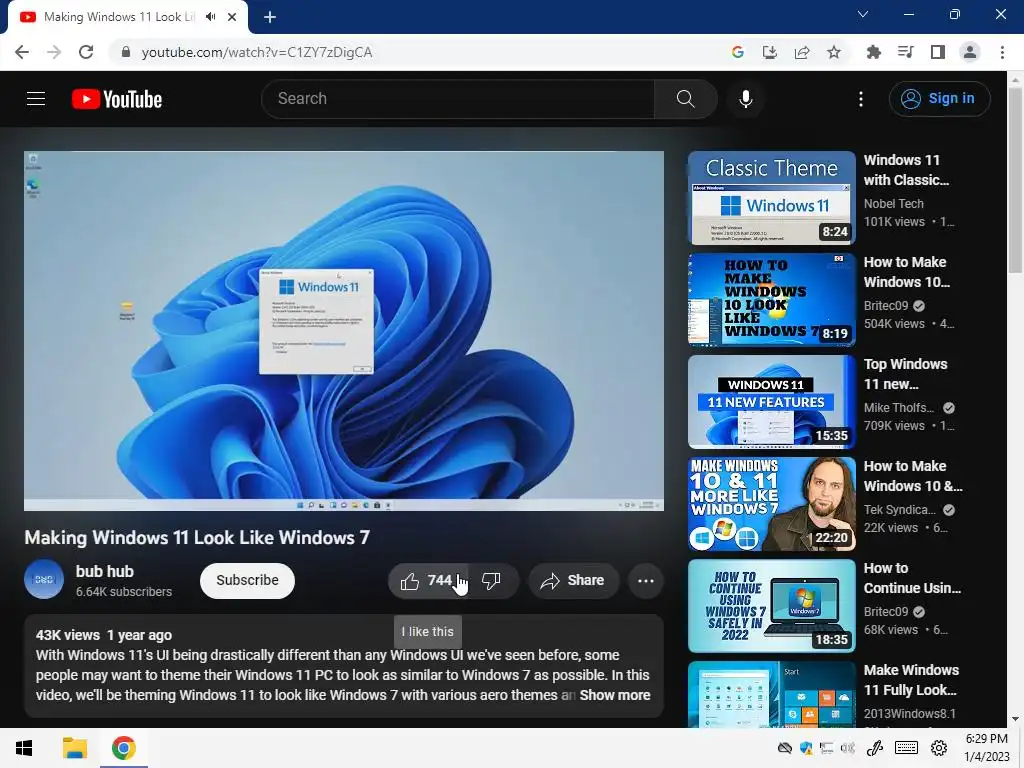The width and height of the screenshot is (1024, 768).
Task: Open Google icon in address bar
Action: [x=738, y=52]
